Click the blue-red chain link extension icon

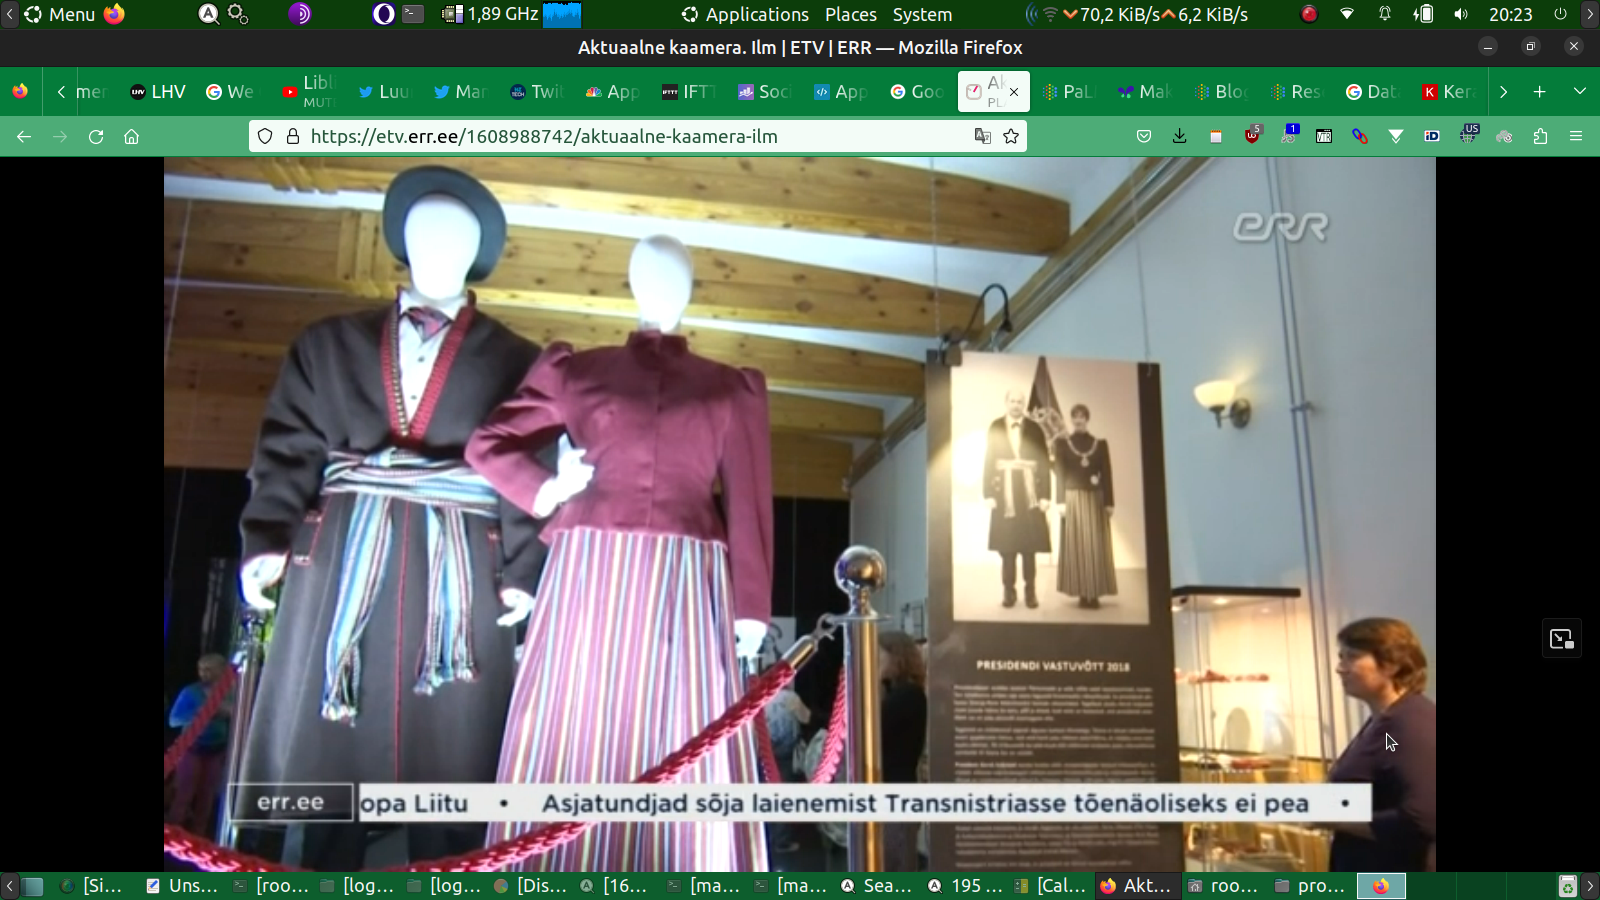1360,136
